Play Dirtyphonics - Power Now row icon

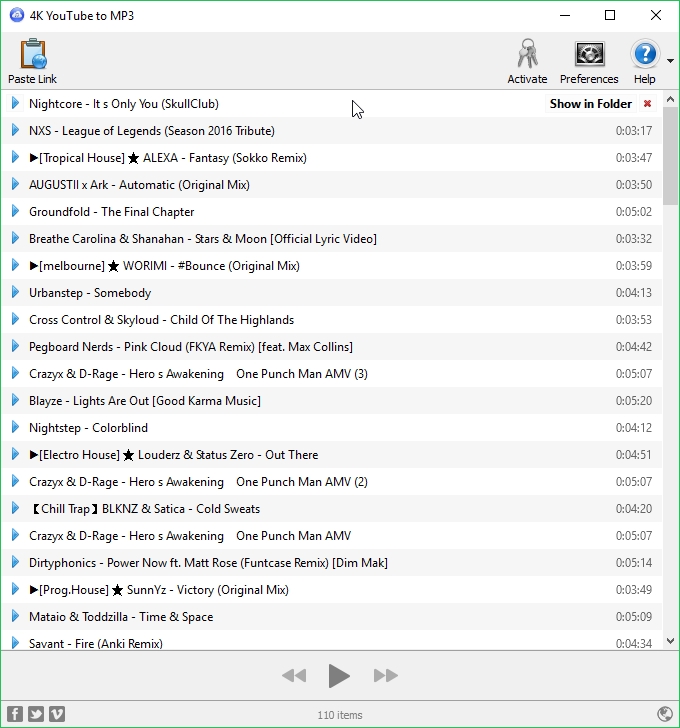pos(15,562)
